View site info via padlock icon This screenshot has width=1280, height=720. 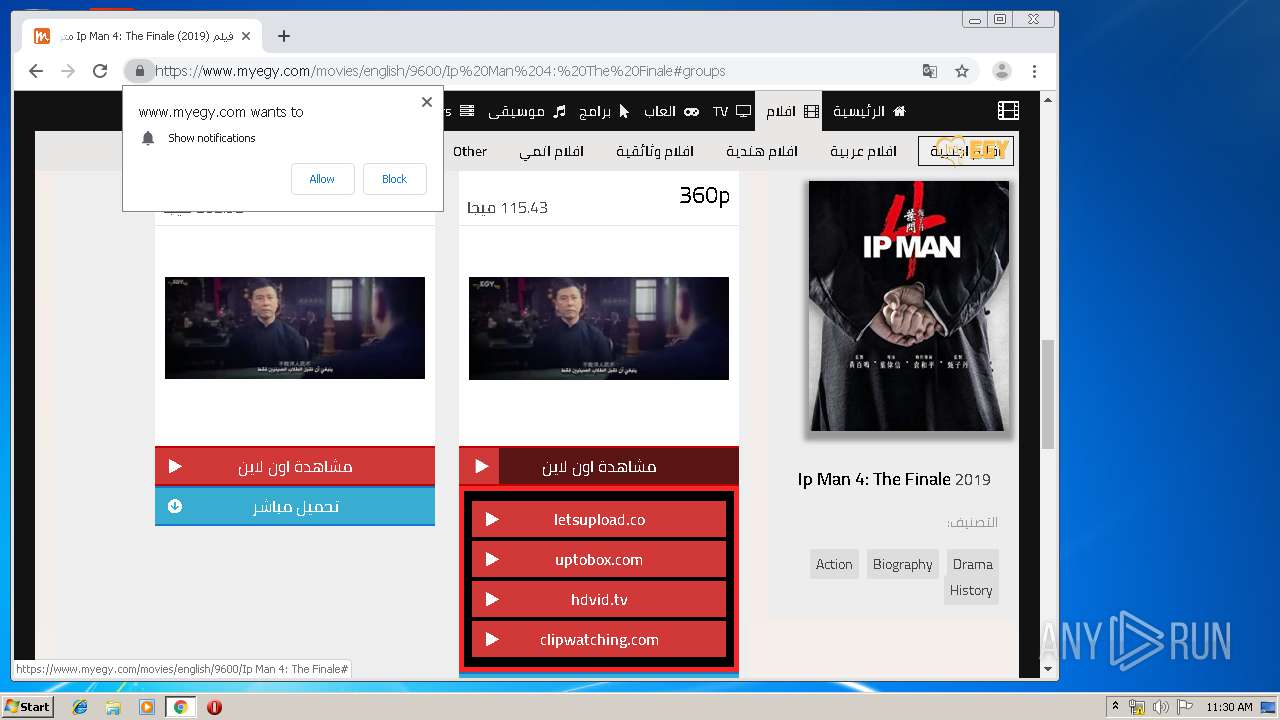[x=140, y=71]
